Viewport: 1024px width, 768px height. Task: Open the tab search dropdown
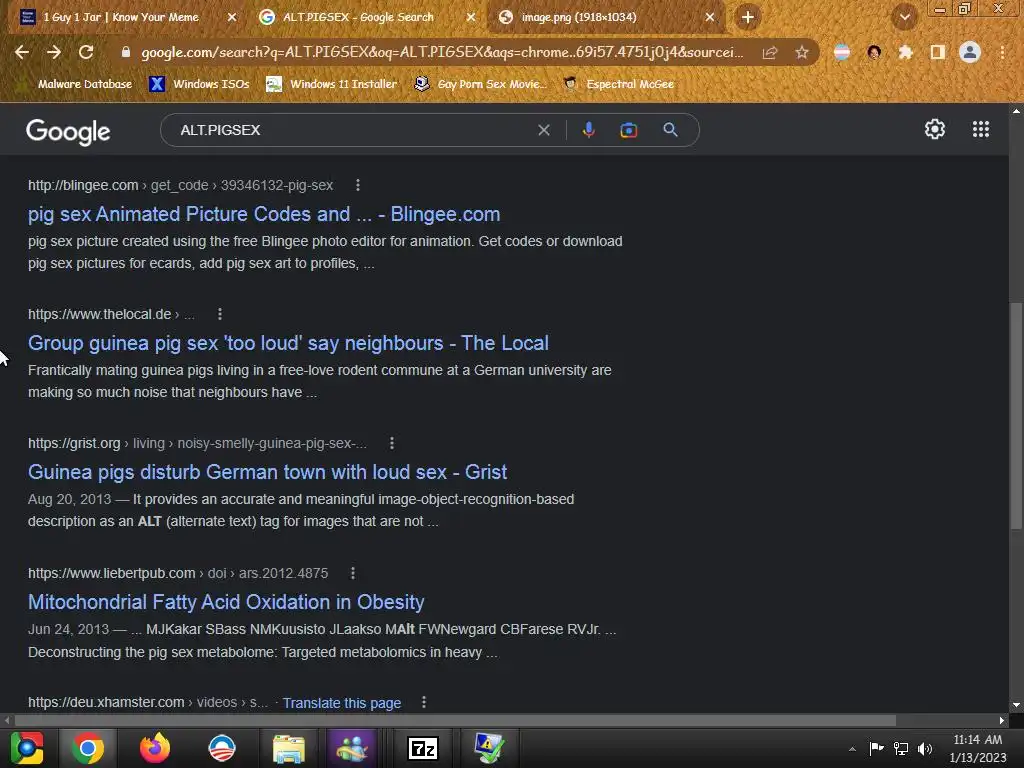coord(904,18)
